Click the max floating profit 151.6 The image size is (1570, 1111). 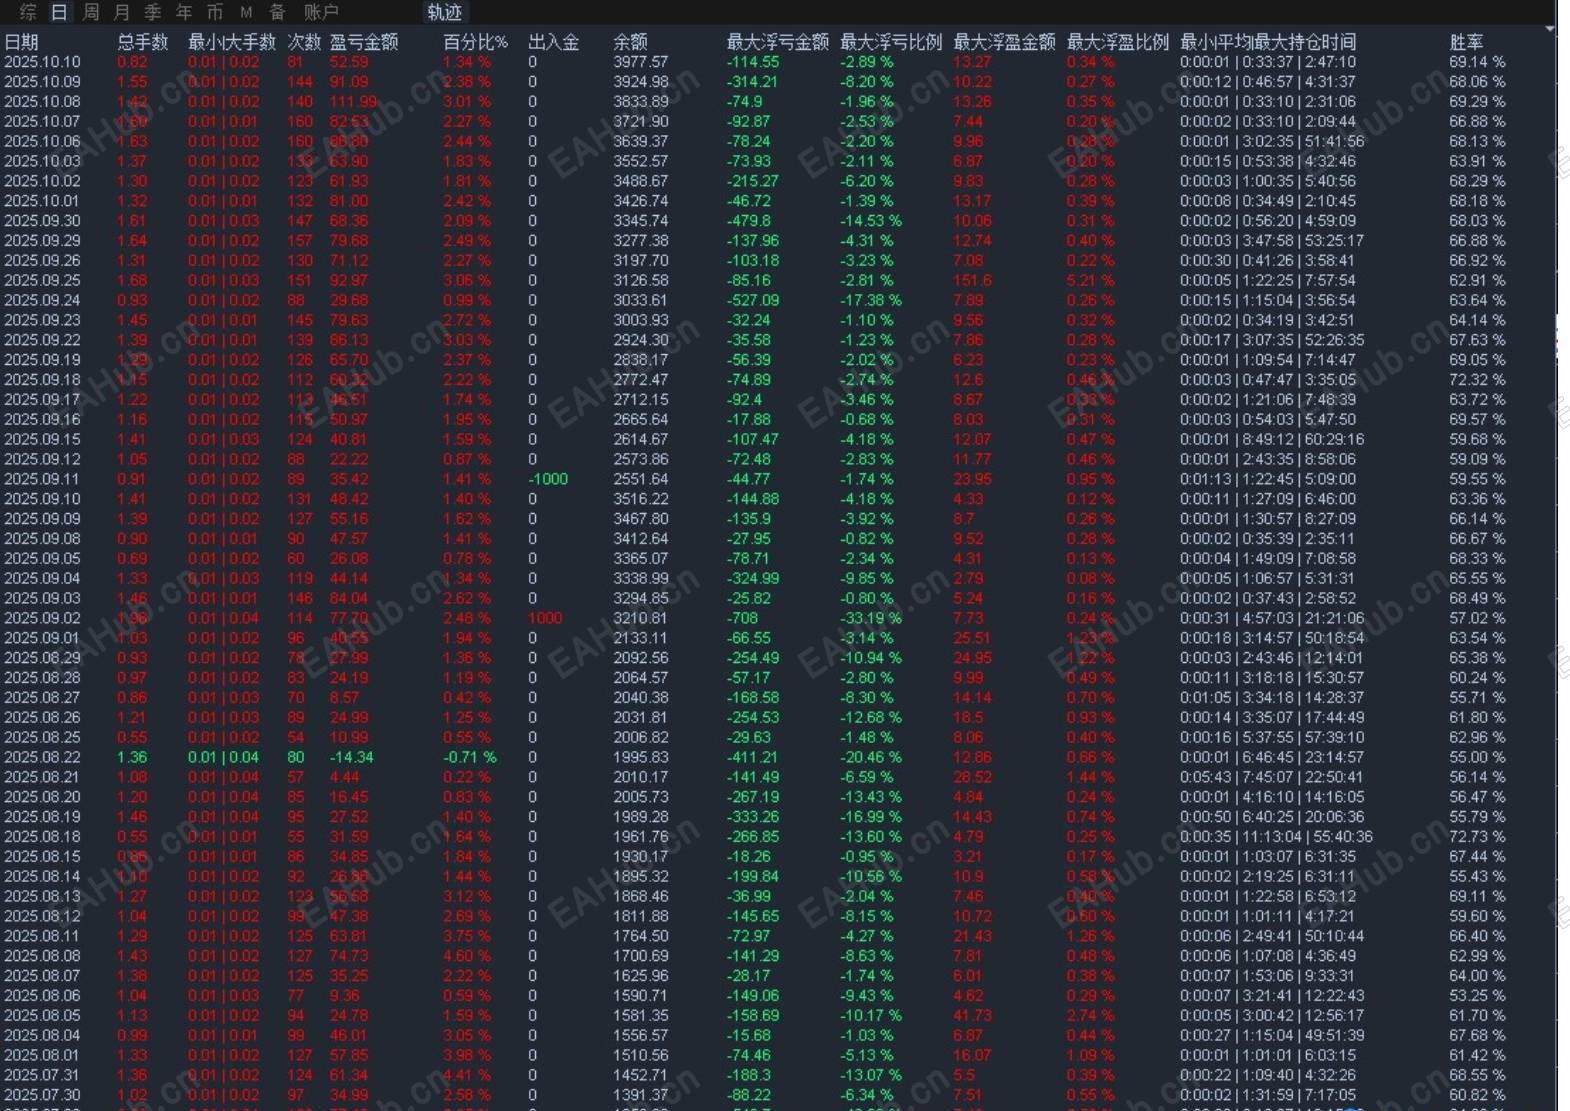[973, 280]
